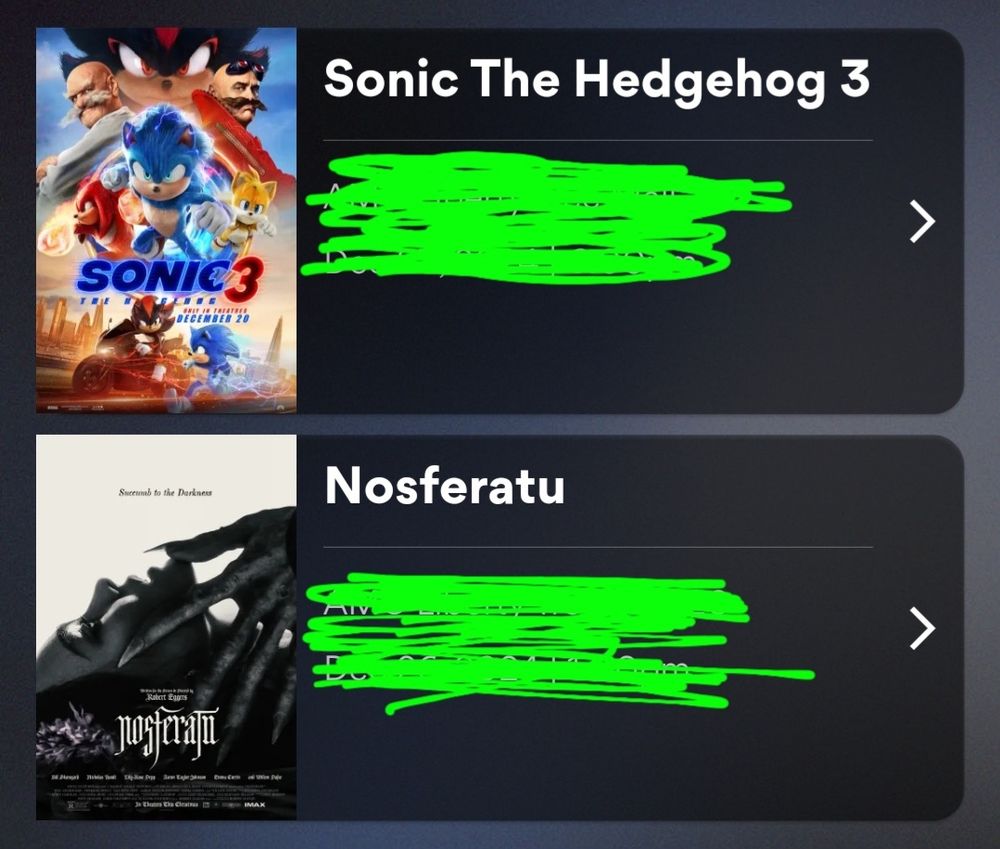Select the Nosferatu title text

point(445,485)
